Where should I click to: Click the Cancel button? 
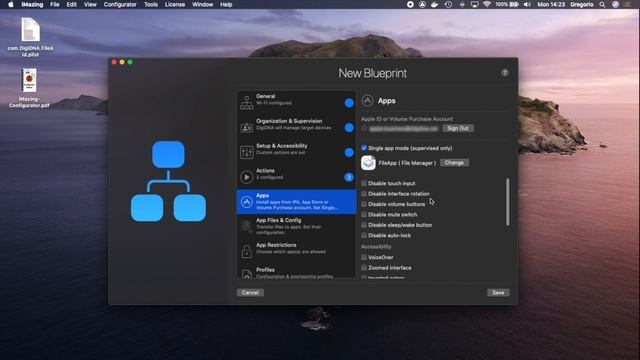(250, 292)
